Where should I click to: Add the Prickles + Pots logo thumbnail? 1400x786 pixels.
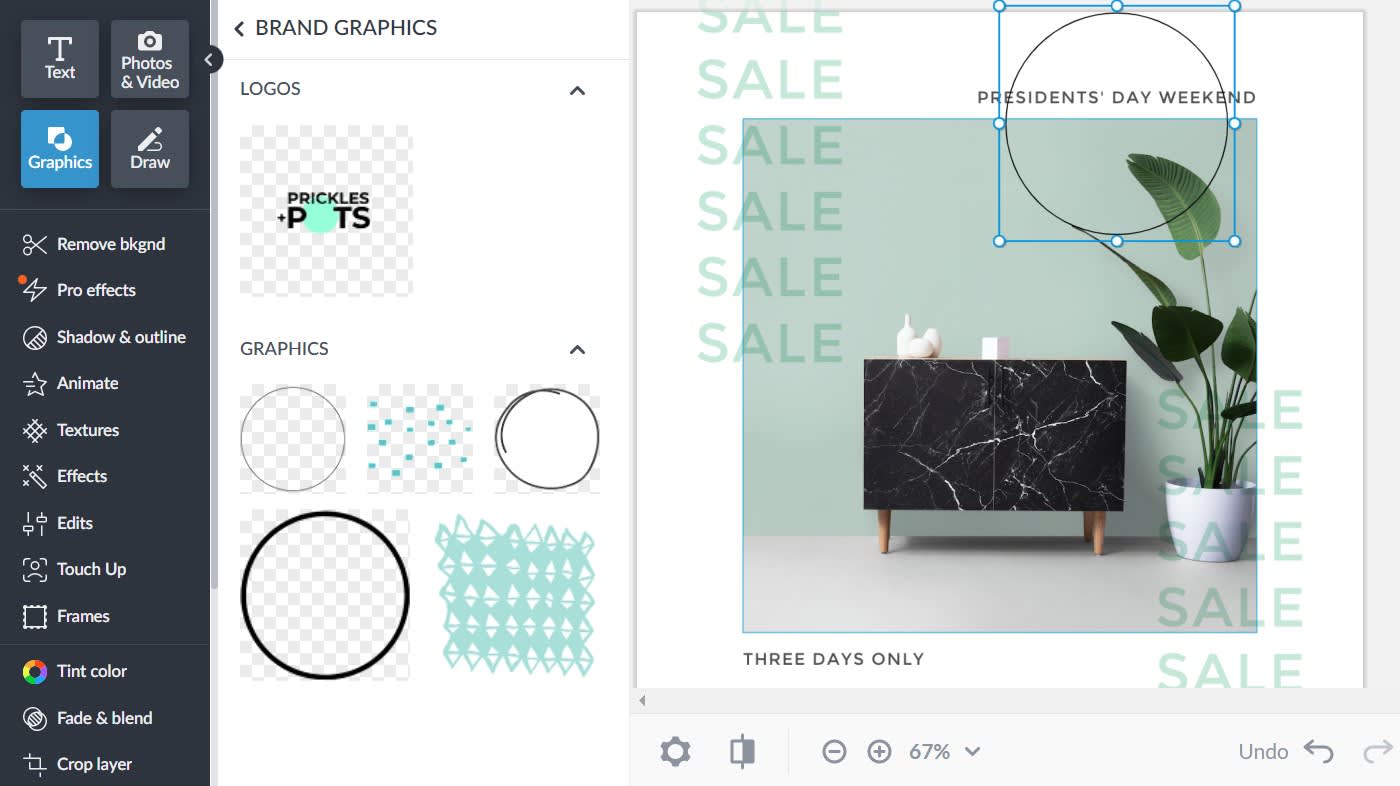[326, 210]
